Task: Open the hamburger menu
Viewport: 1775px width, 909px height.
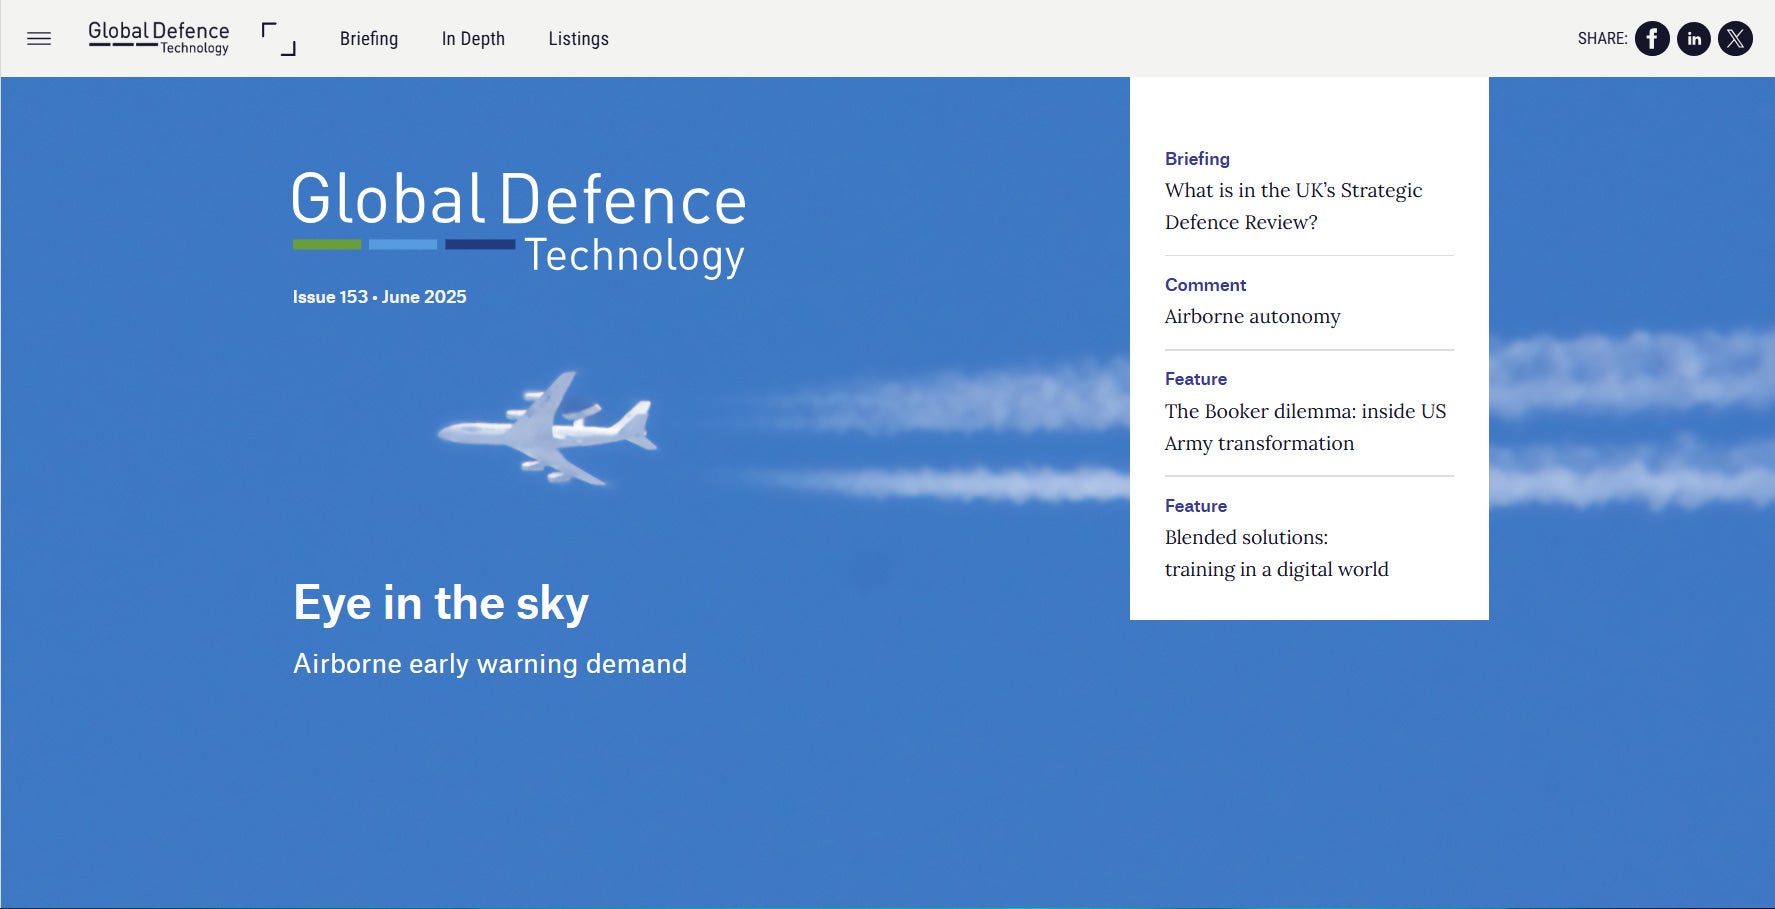Action: pos(39,39)
